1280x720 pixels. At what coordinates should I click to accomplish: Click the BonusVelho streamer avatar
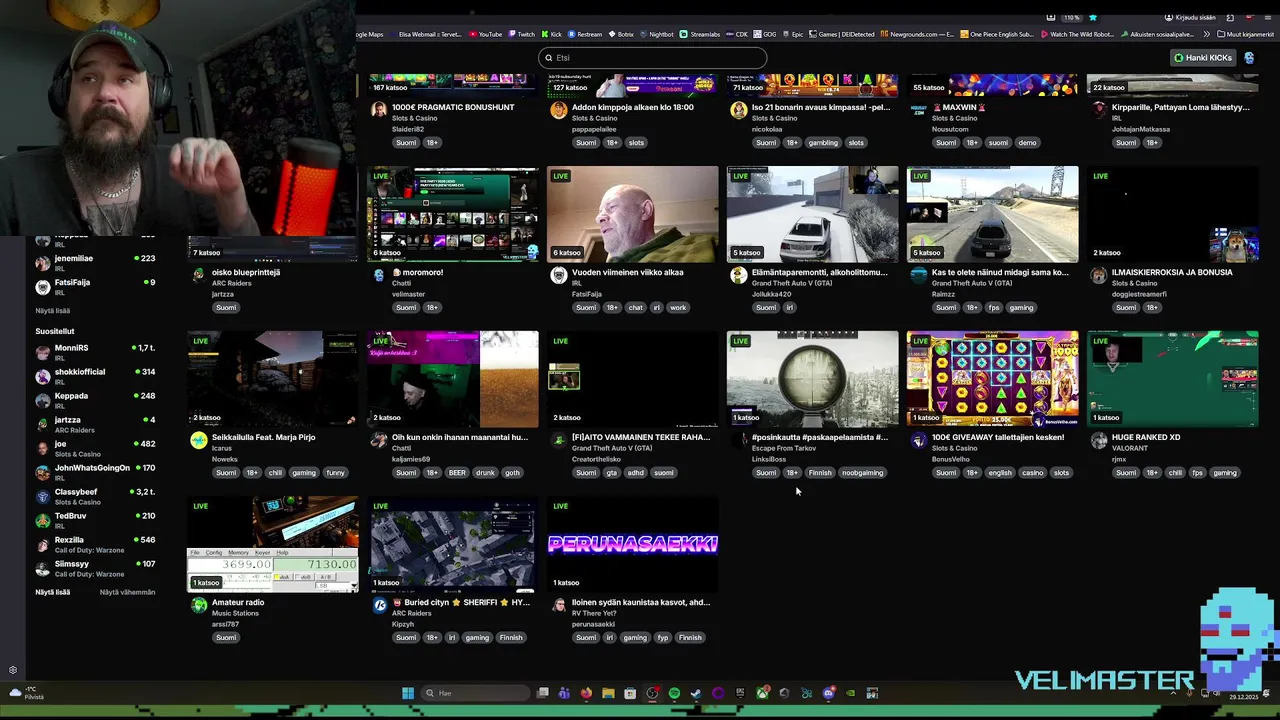coord(919,440)
